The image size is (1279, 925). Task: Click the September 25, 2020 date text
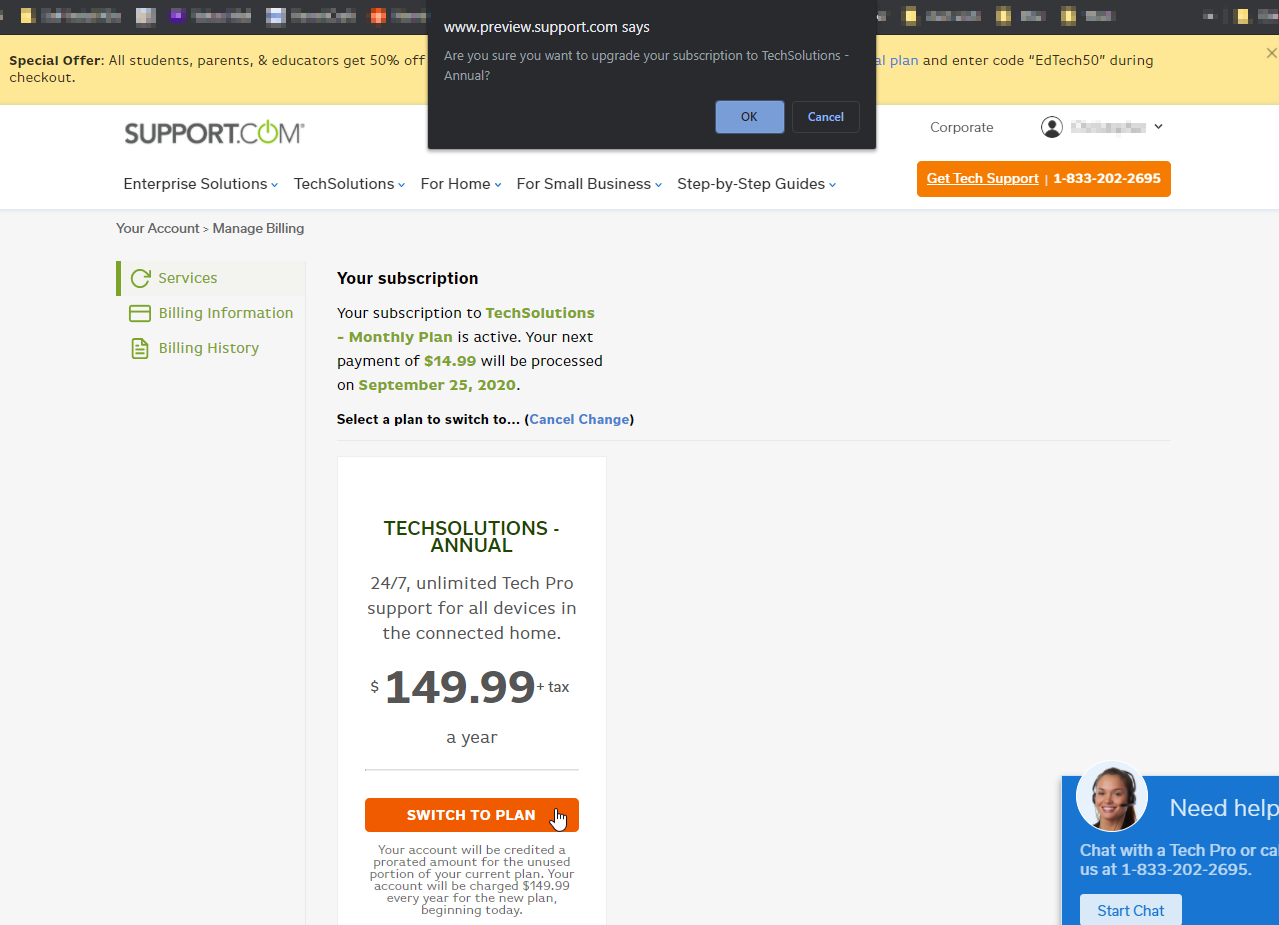coord(437,385)
